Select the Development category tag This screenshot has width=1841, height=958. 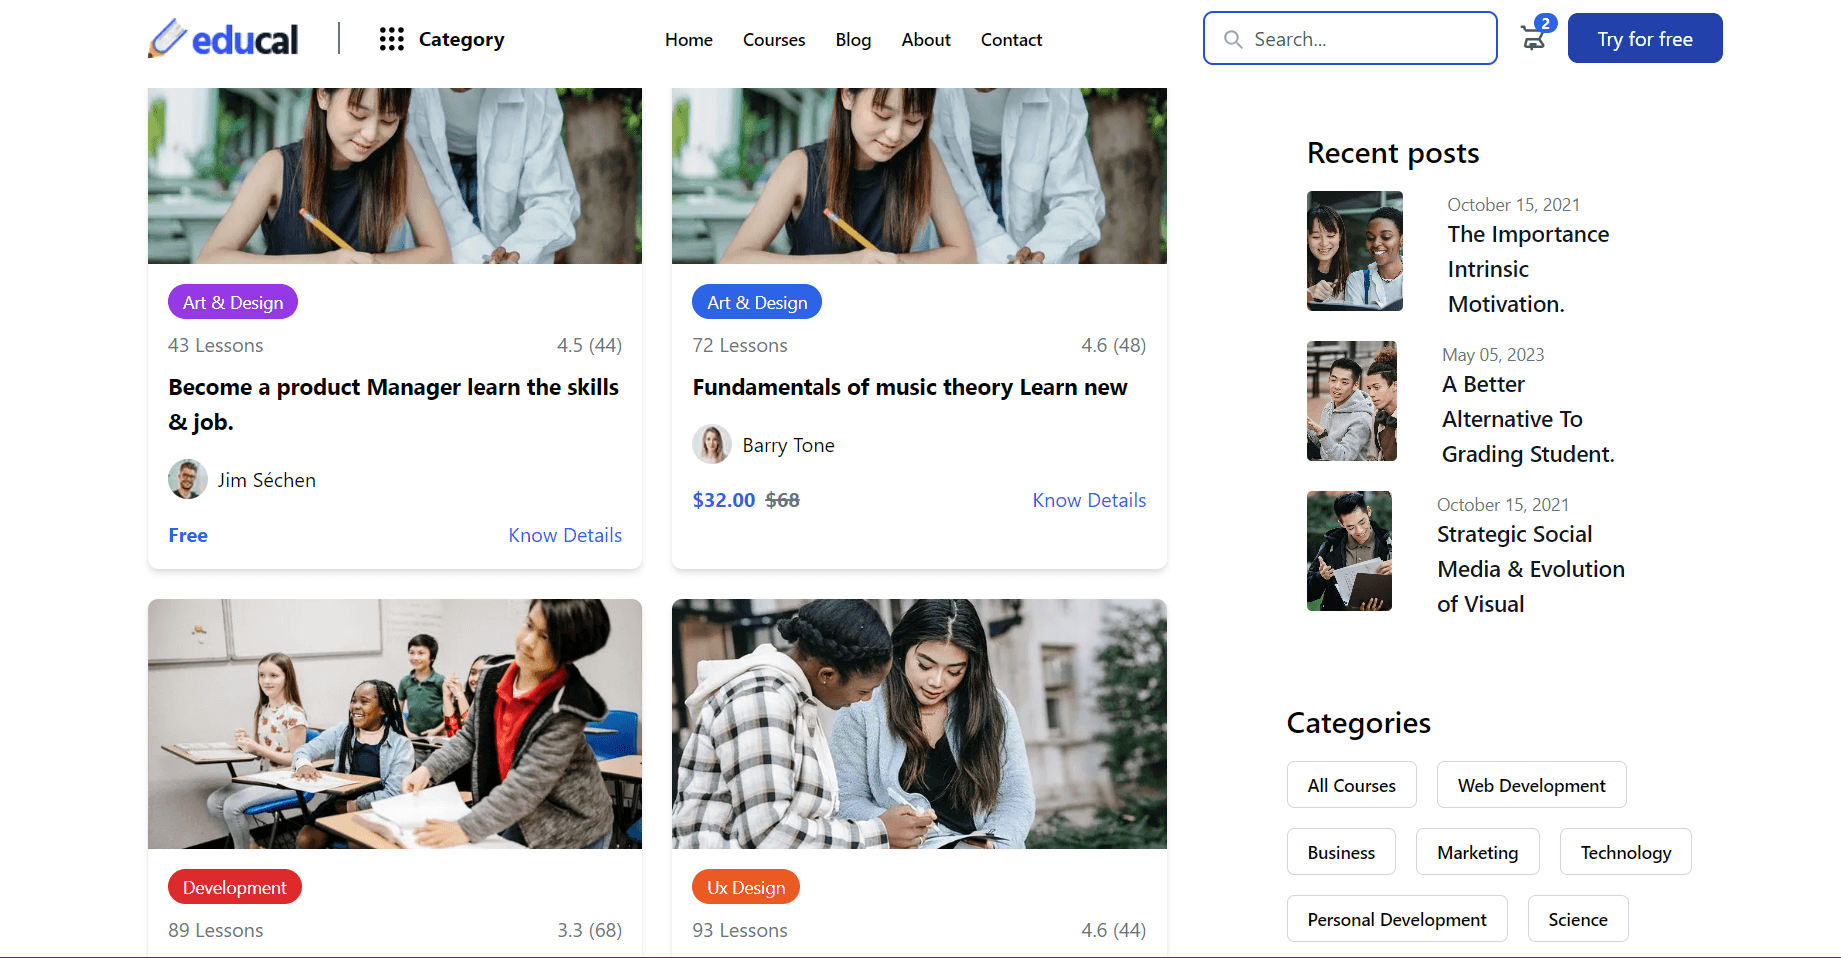[234, 887]
